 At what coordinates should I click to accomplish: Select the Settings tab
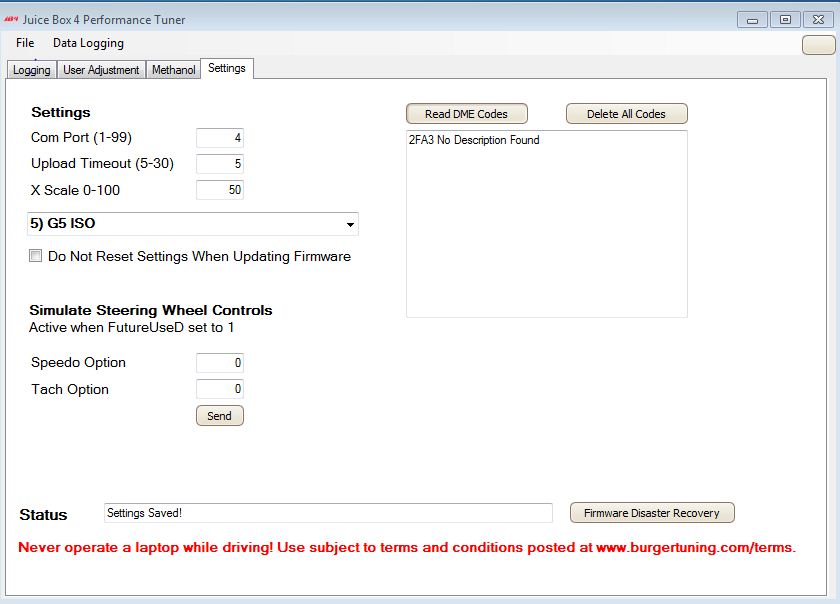[x=227, y=68]
